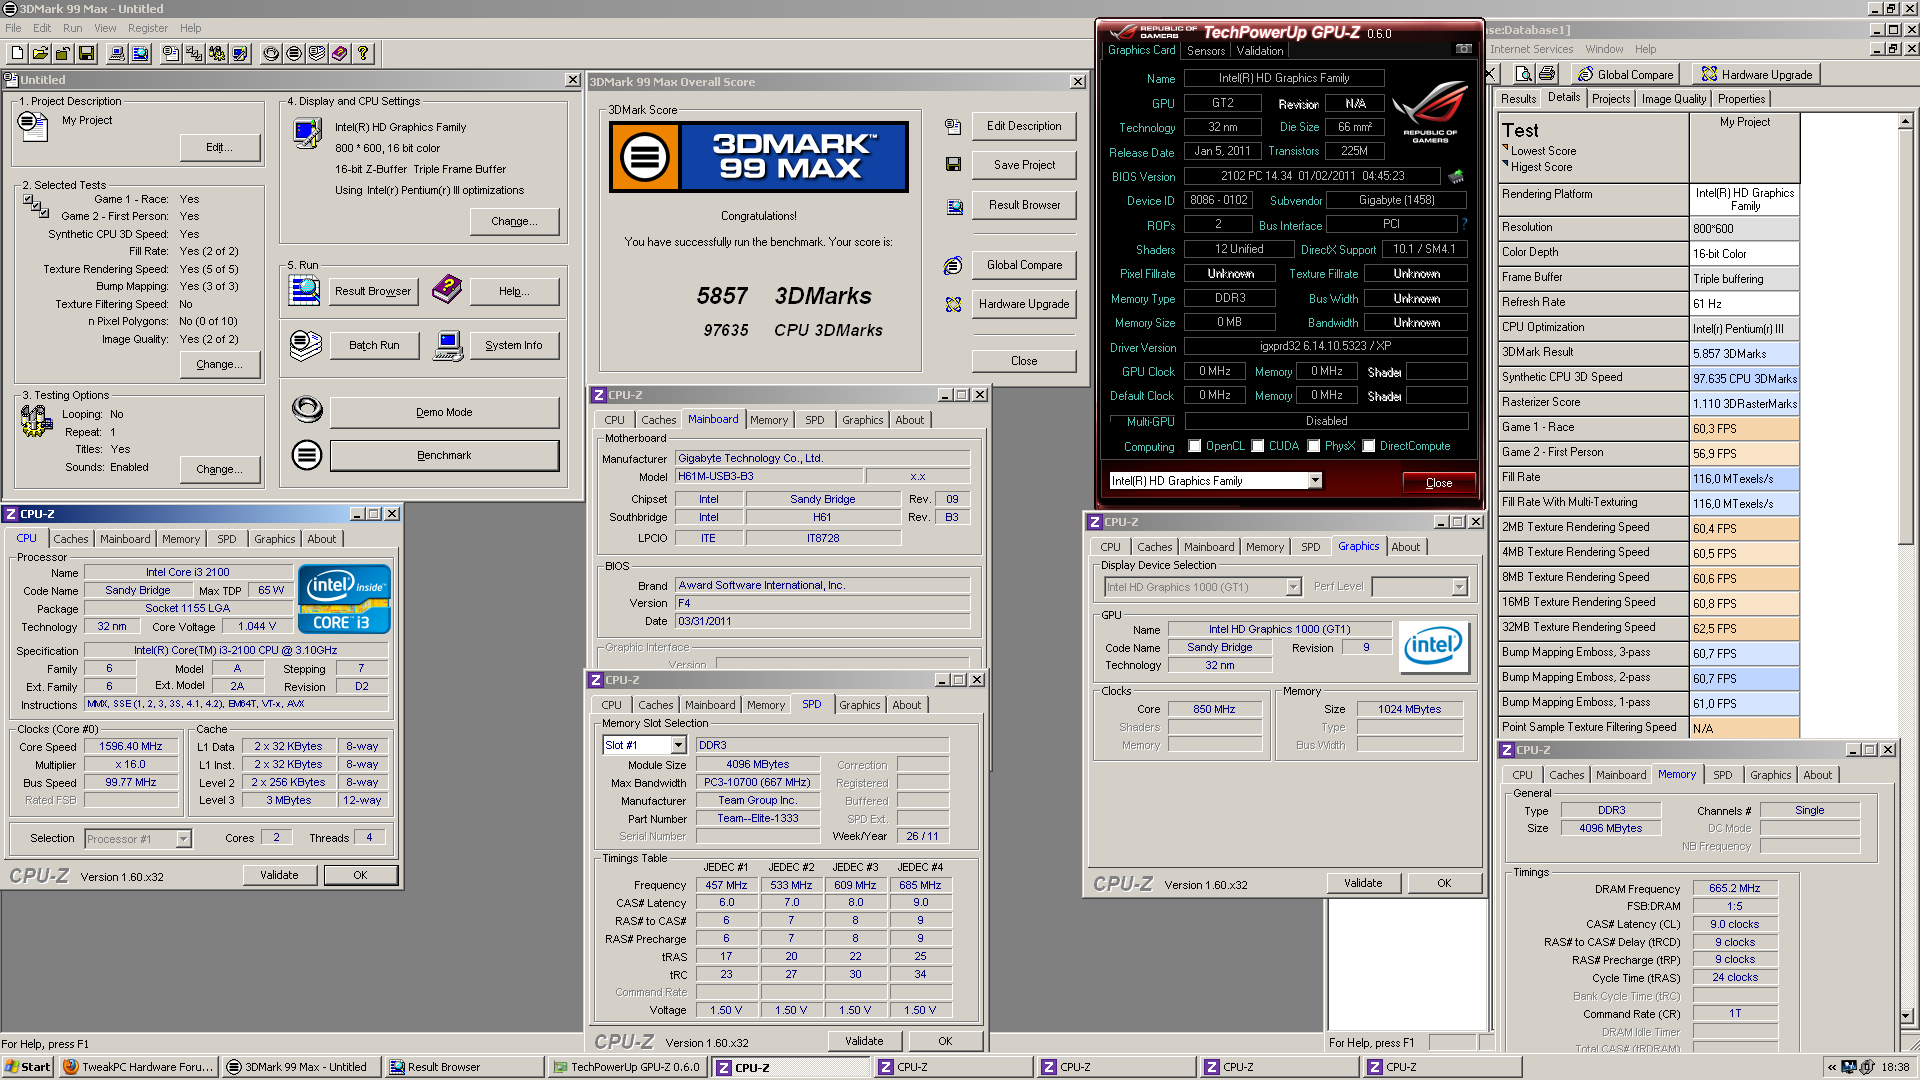Click the Bus Interface question mark in GPU-Z
Screen dimensions: 1920x1080
pos(1465,224)
